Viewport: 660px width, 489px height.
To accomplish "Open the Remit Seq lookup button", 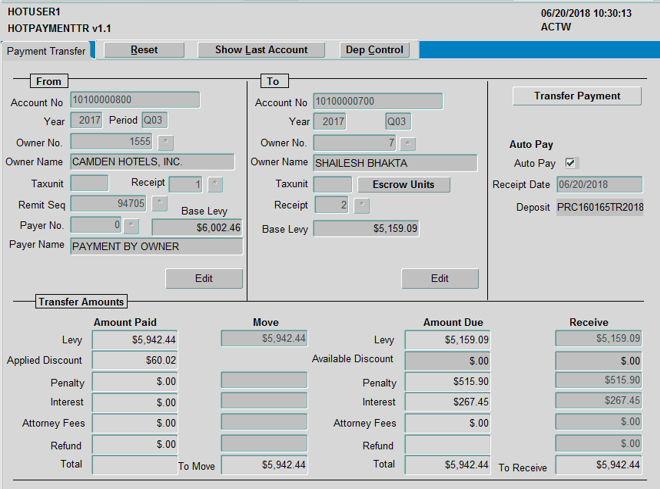I will [x=159, y=204].
